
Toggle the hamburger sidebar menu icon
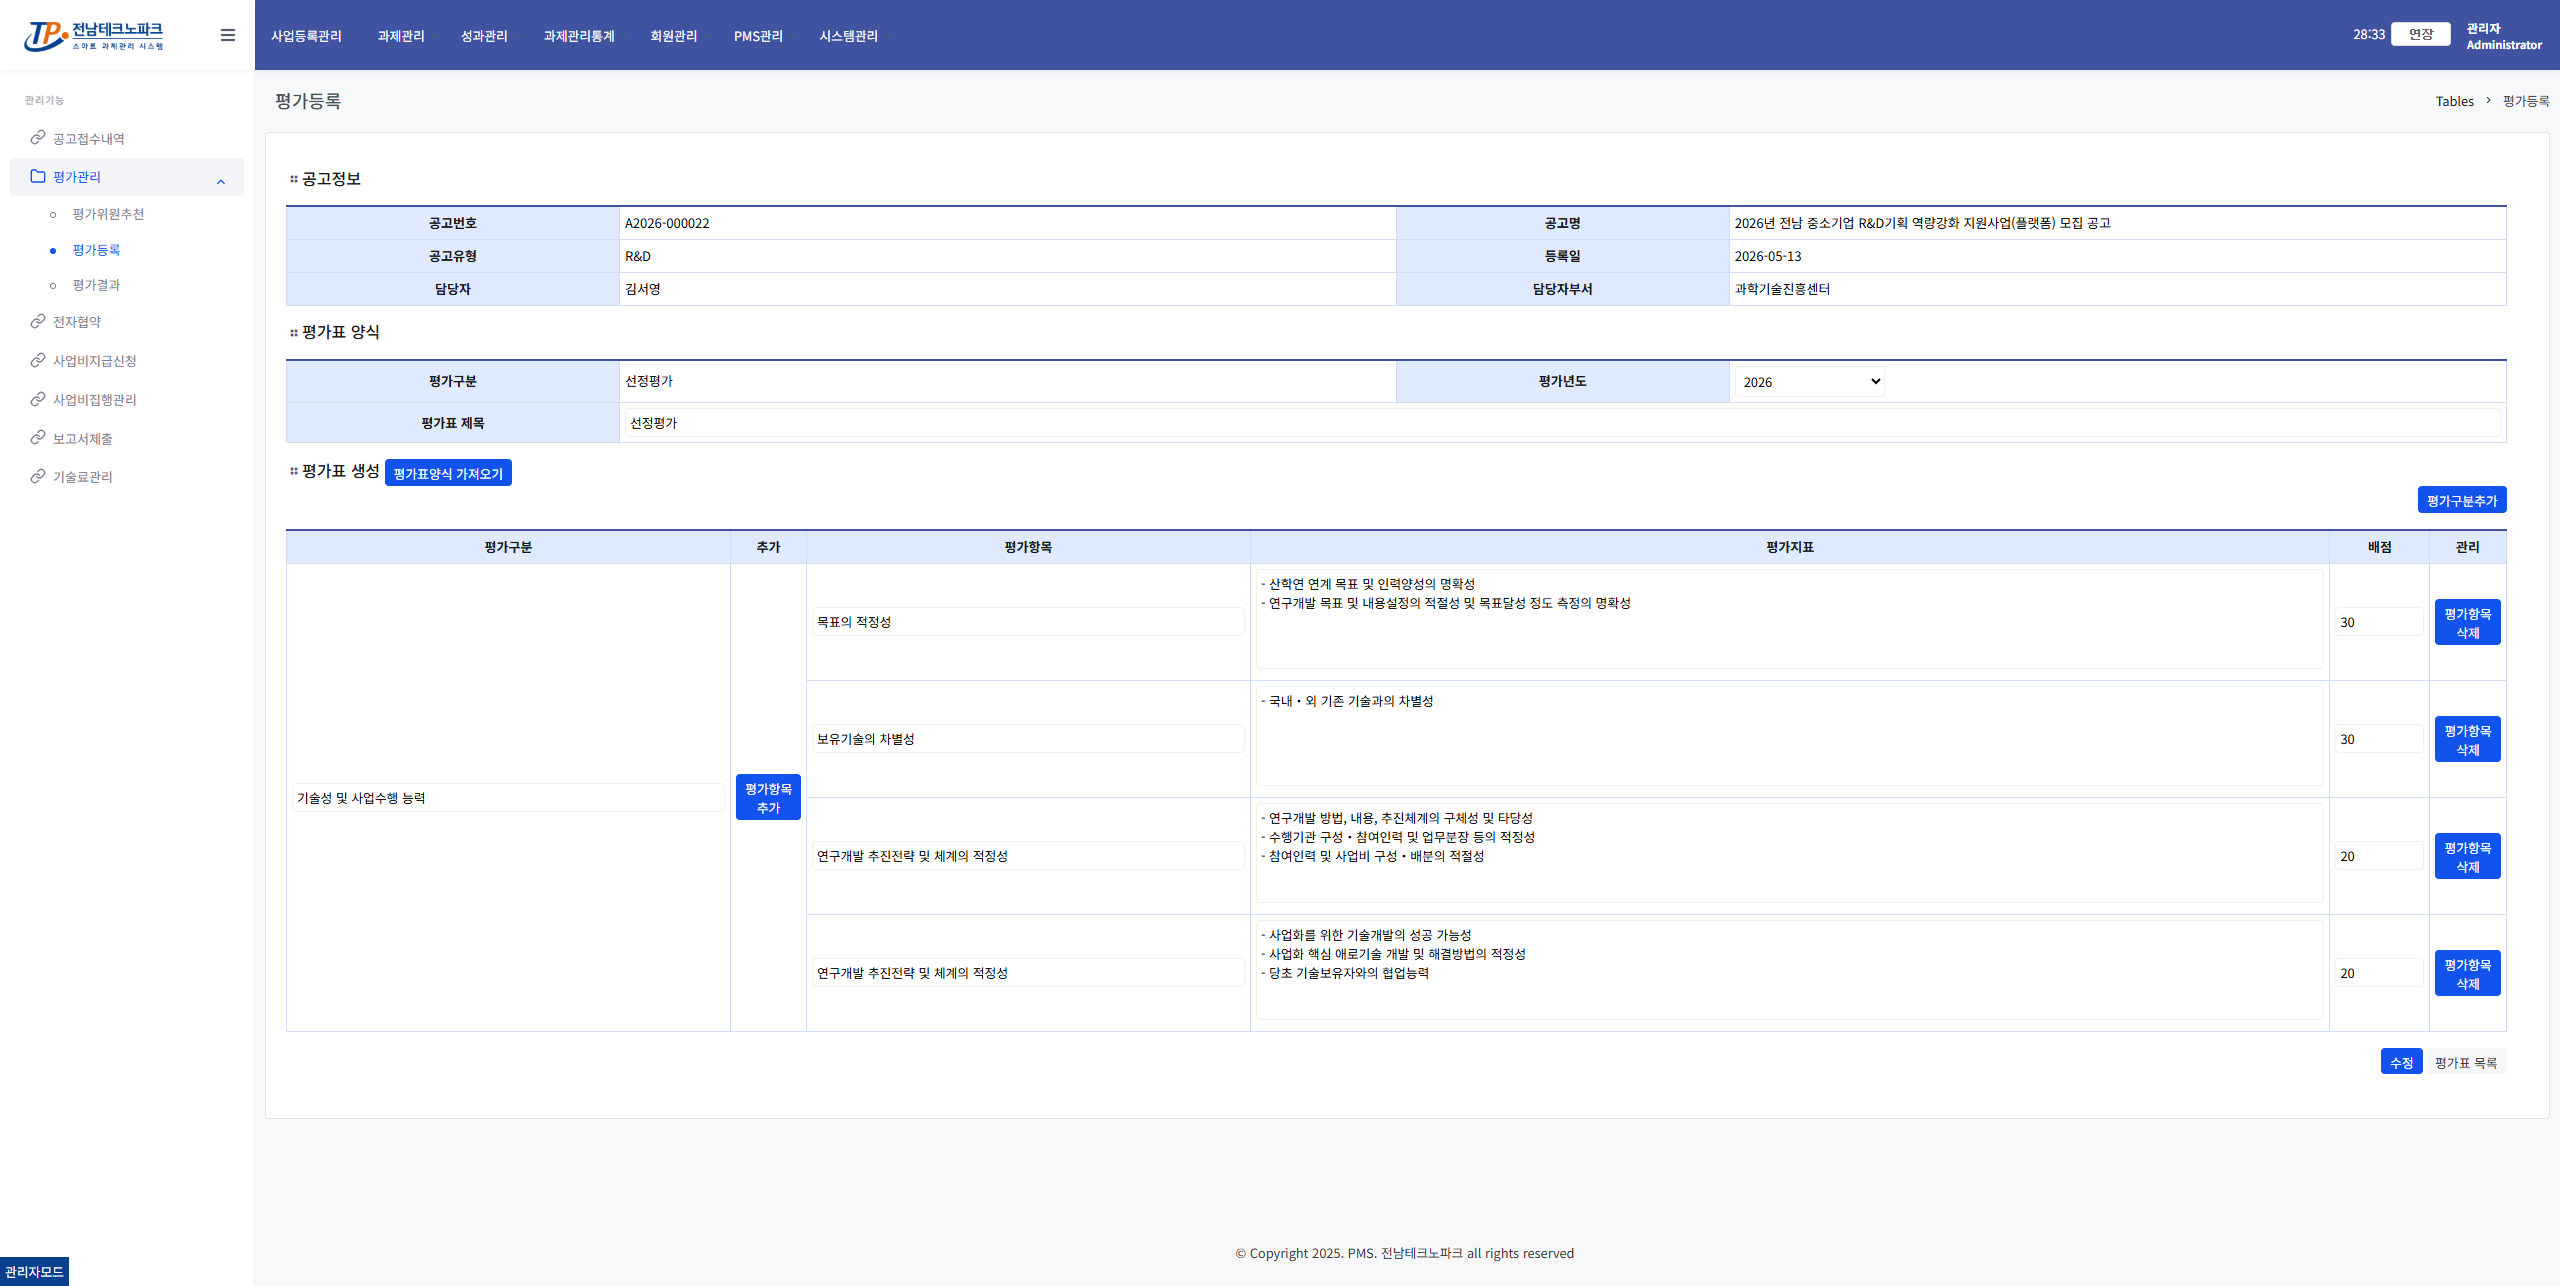(228, 35)
